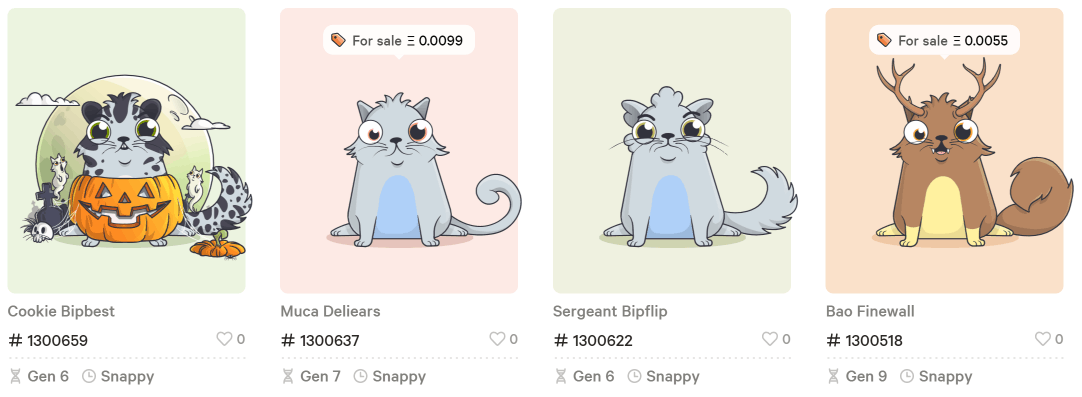Click the heart icon for Muca Deliears

497,339
